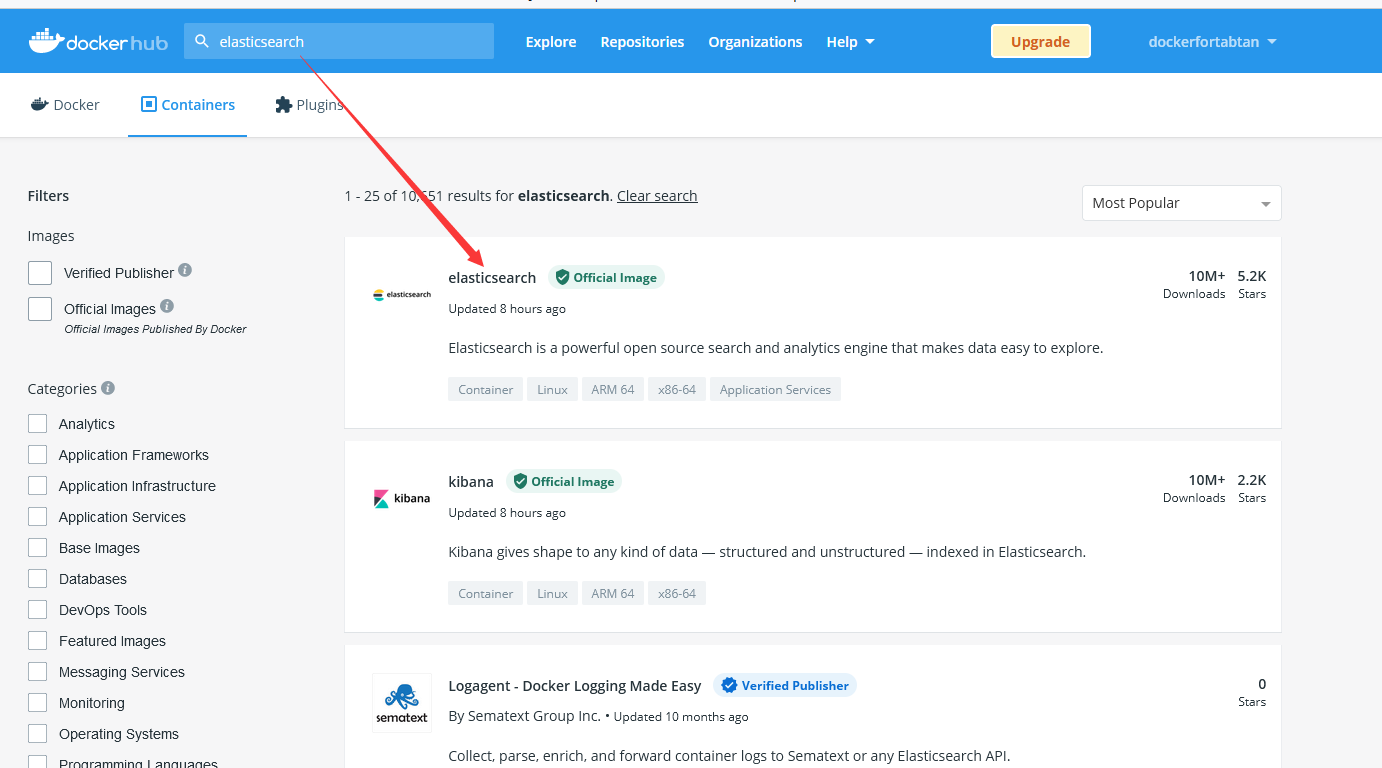Viewport: 1382px width, 768px height.
Task: Open Logagent - Docker Logging Made Easy
Action: [x=575, y=685]
